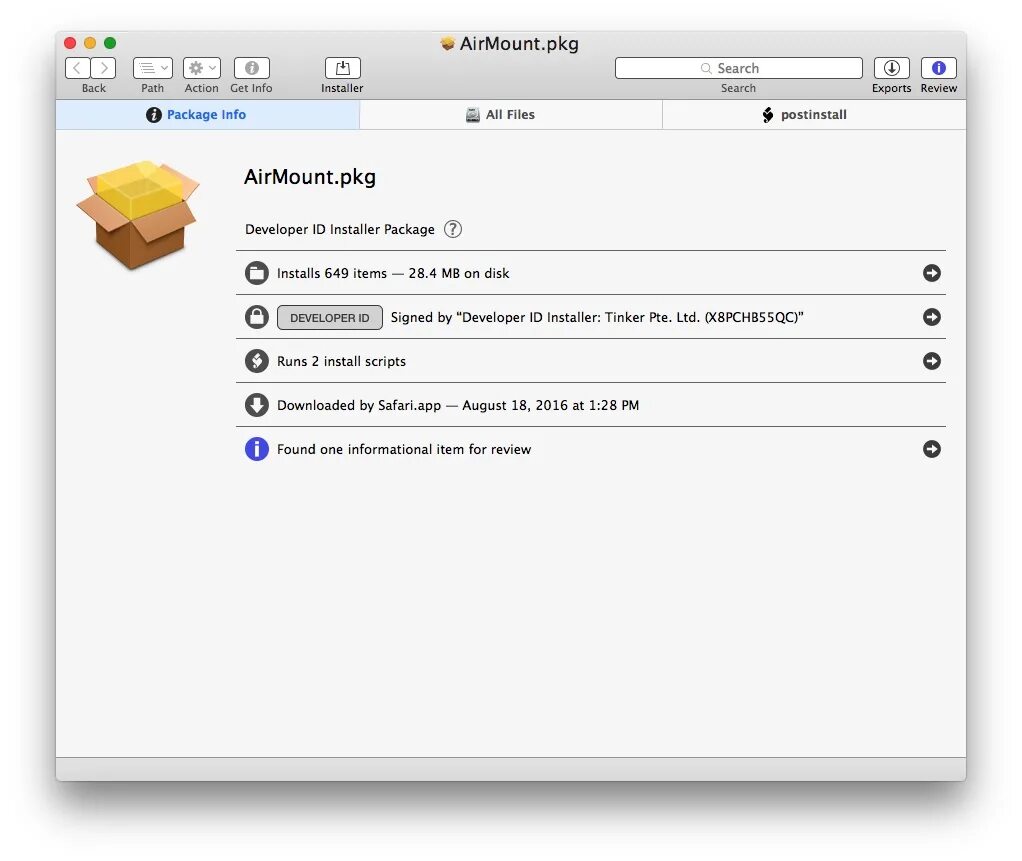
Task: Focus the Search field
Action: (x=738, y=68)
